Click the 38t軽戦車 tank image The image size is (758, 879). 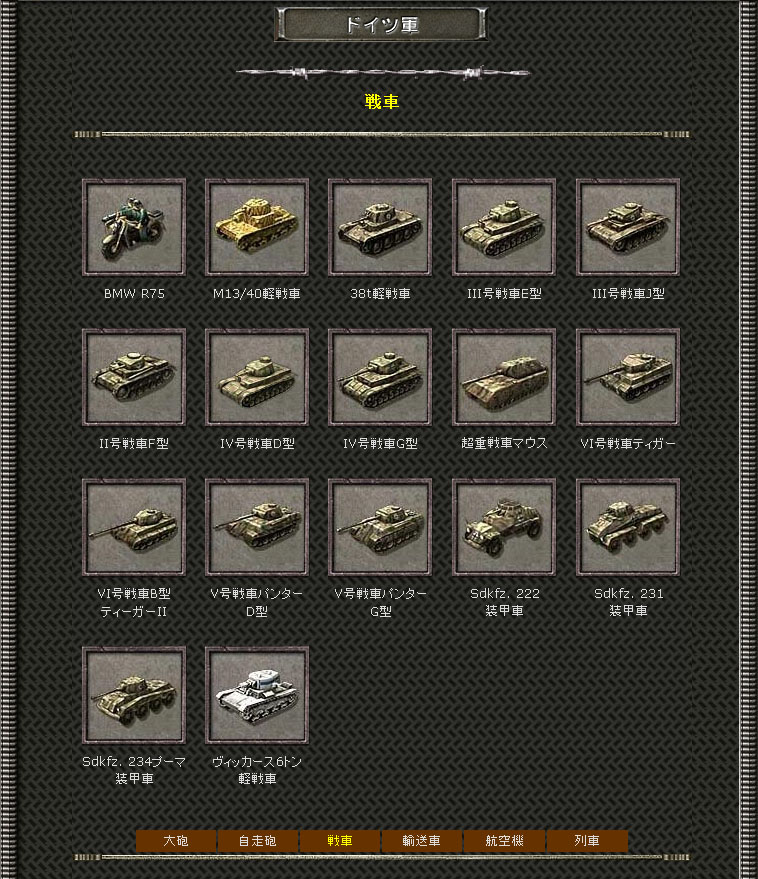point(380,227)
